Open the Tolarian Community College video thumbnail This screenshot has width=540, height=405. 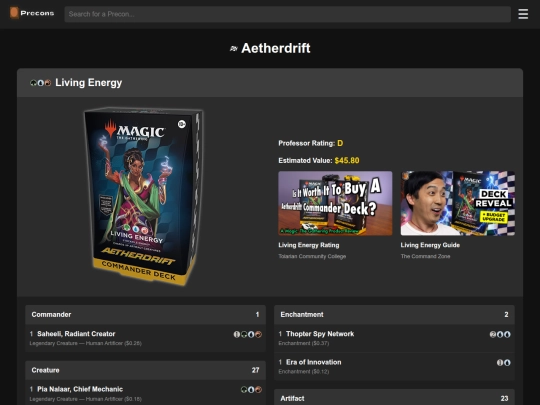(x=335, y=203)
